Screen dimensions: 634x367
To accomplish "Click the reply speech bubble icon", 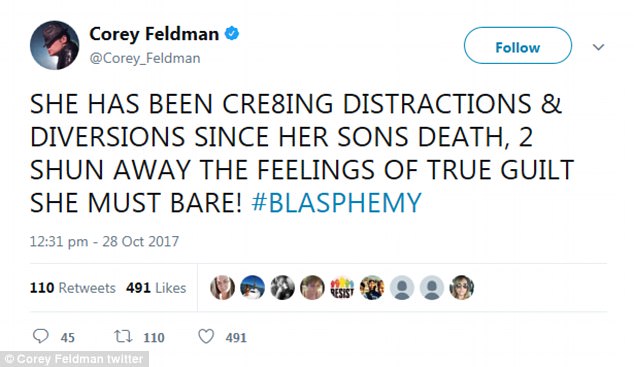I will [40, 336].
